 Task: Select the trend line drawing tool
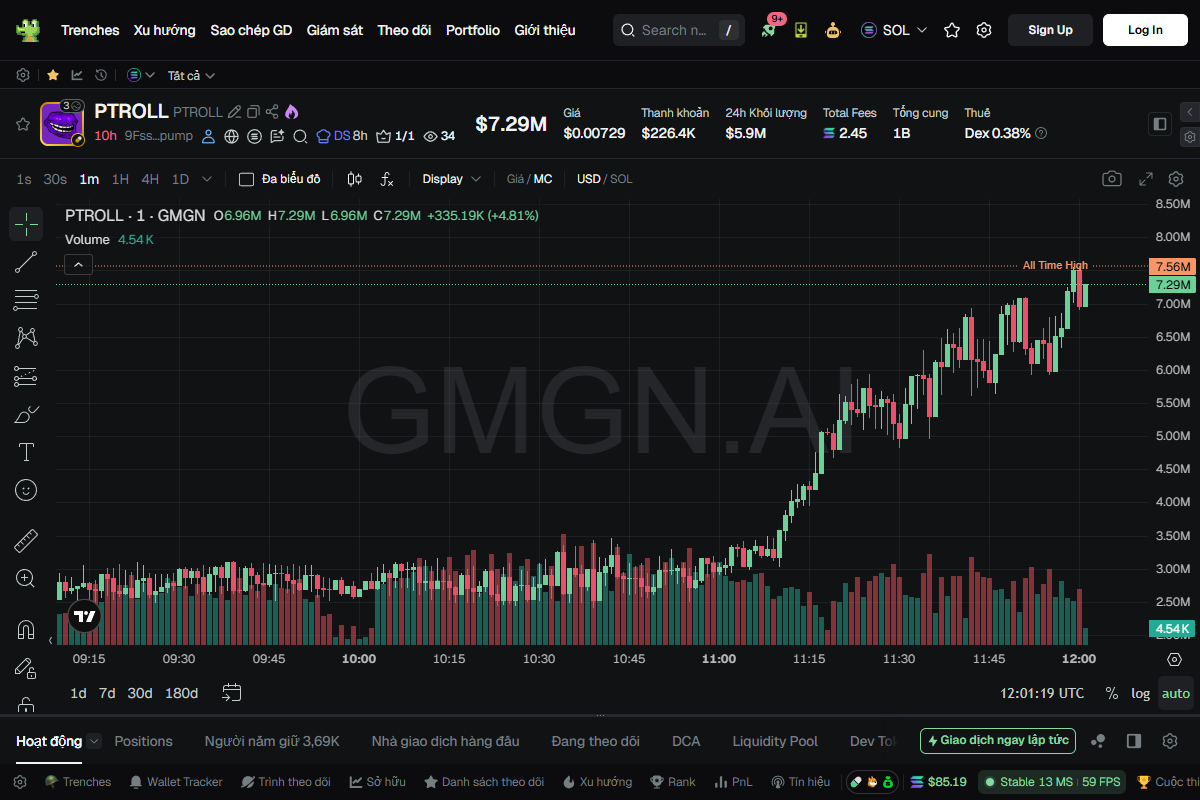(x=26, y=262)
